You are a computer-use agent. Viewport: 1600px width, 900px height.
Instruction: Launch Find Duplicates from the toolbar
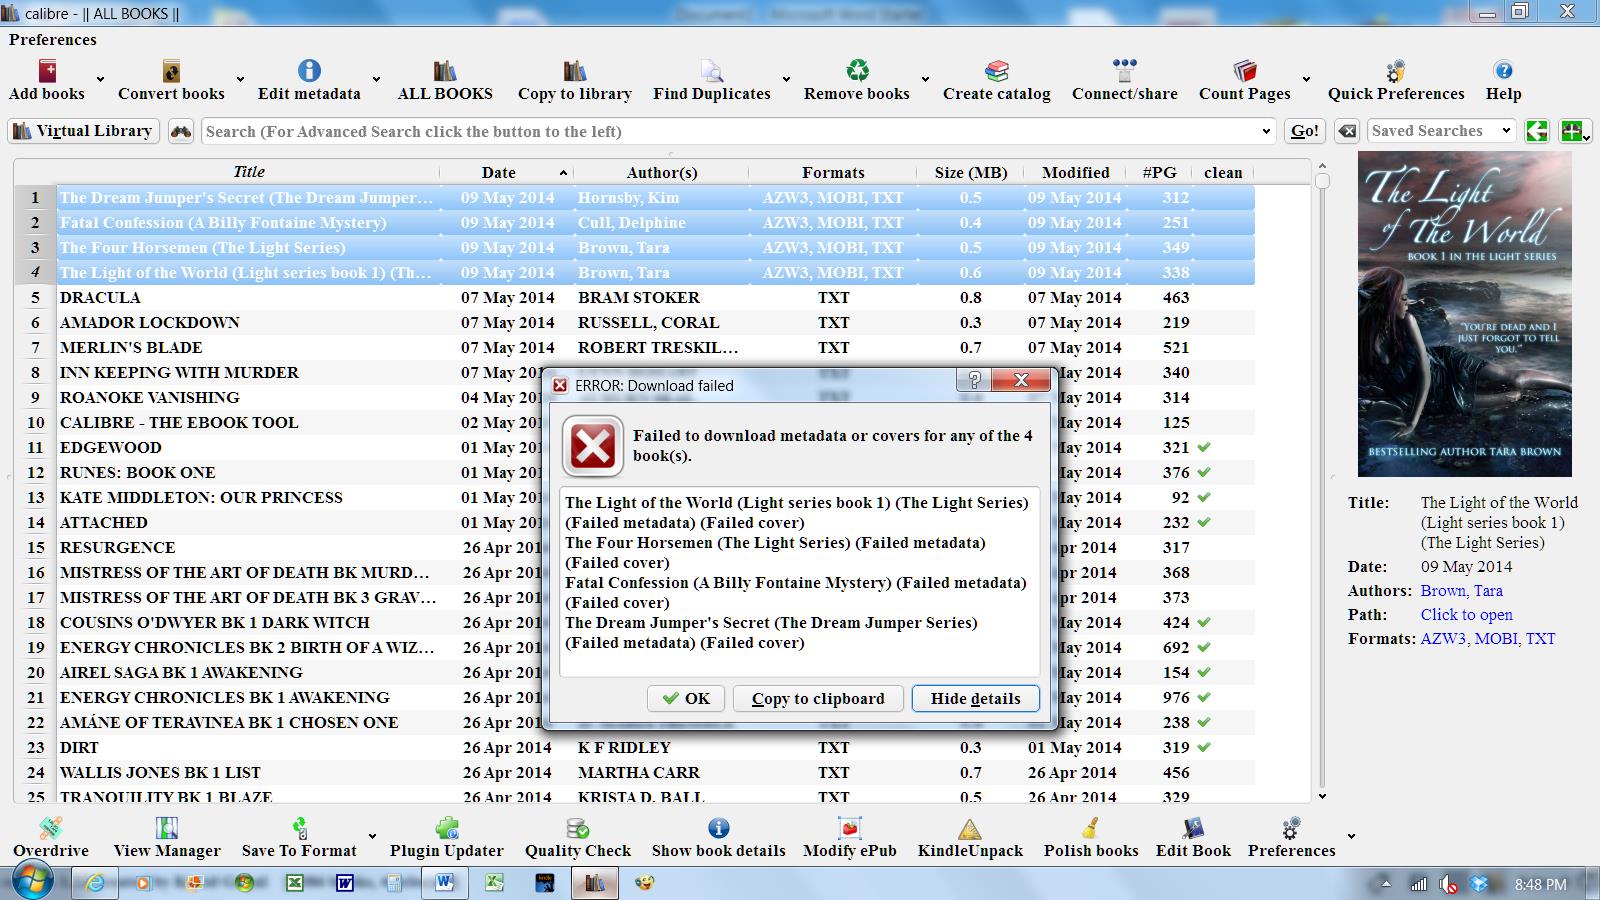(x=712, y=71)
